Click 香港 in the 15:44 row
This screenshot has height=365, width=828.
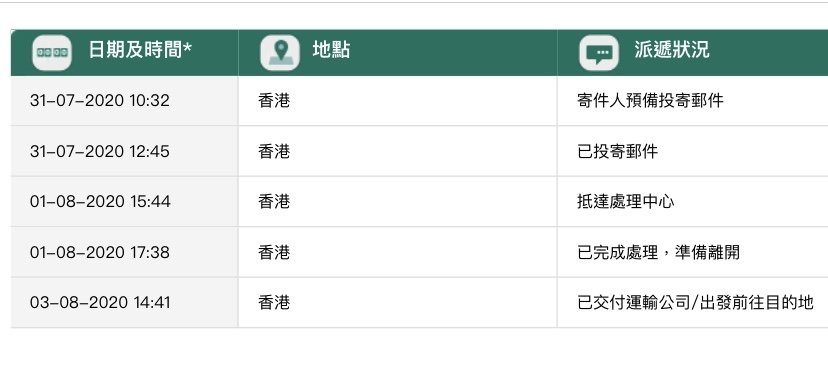click(x=274, y=201)
